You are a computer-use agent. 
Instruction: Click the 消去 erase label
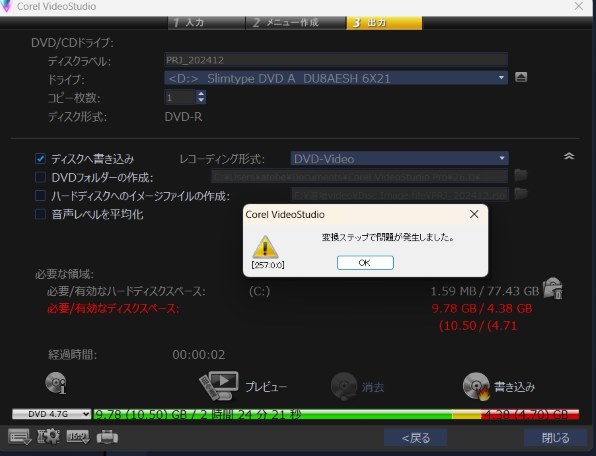372,387
